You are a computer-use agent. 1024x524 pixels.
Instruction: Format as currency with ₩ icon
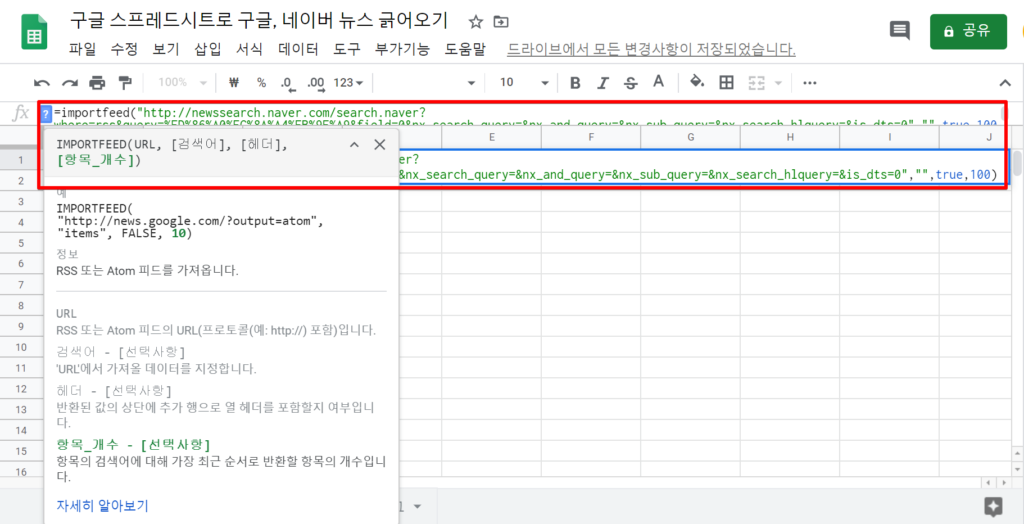[x=234, y=83]
